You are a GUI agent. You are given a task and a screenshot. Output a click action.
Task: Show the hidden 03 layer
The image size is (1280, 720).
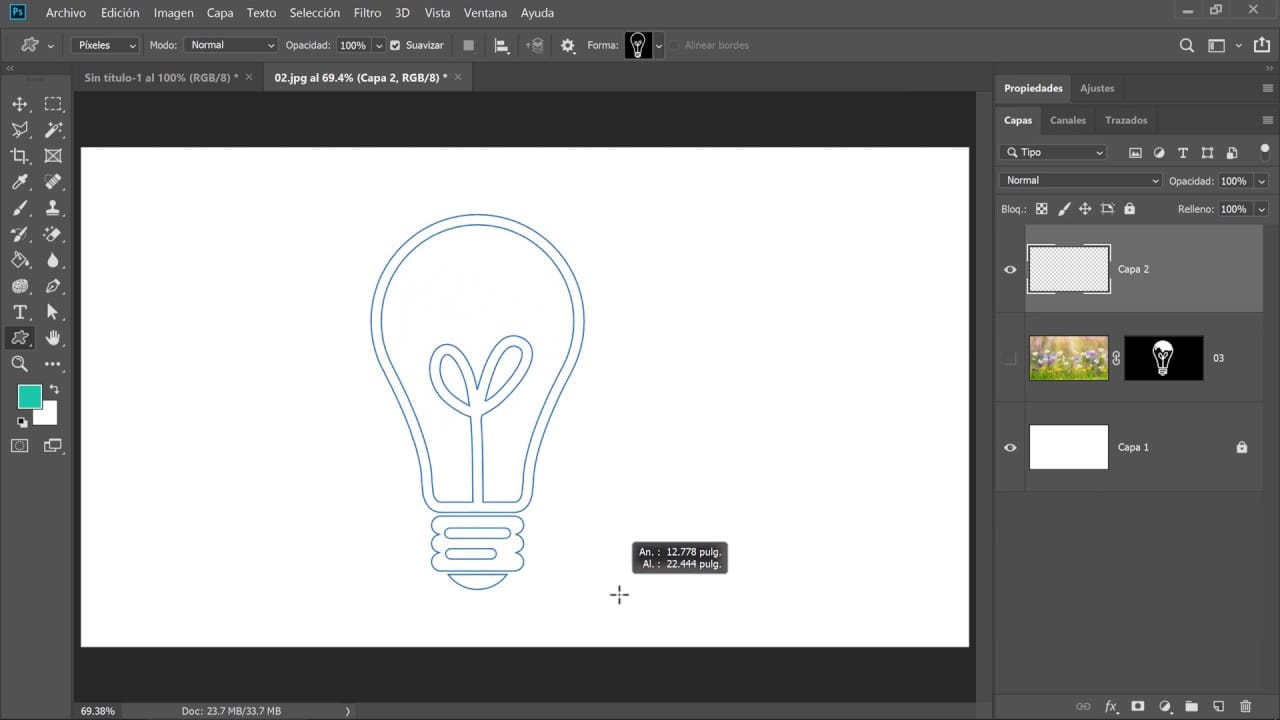pyautogui.click(x=1010, y=358)
